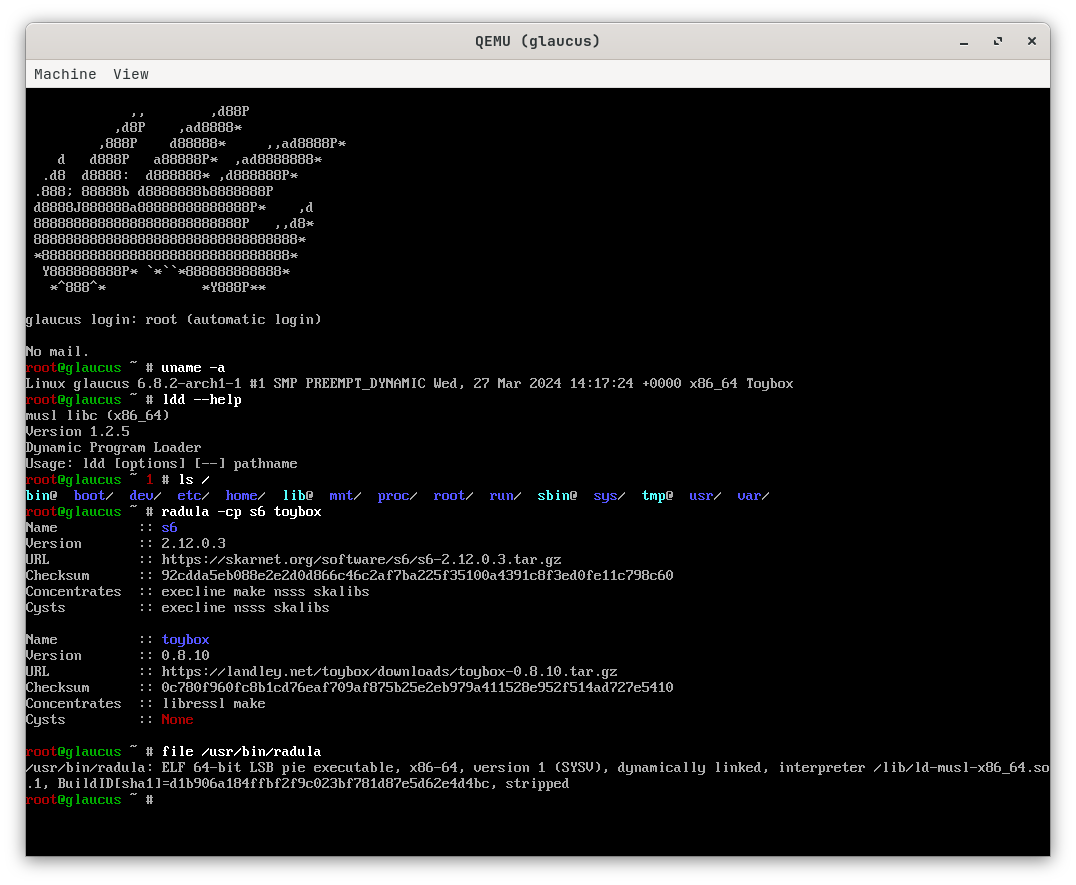Minimize the QEMU window
1076x885 pixels.
click(x=964, y=41)
